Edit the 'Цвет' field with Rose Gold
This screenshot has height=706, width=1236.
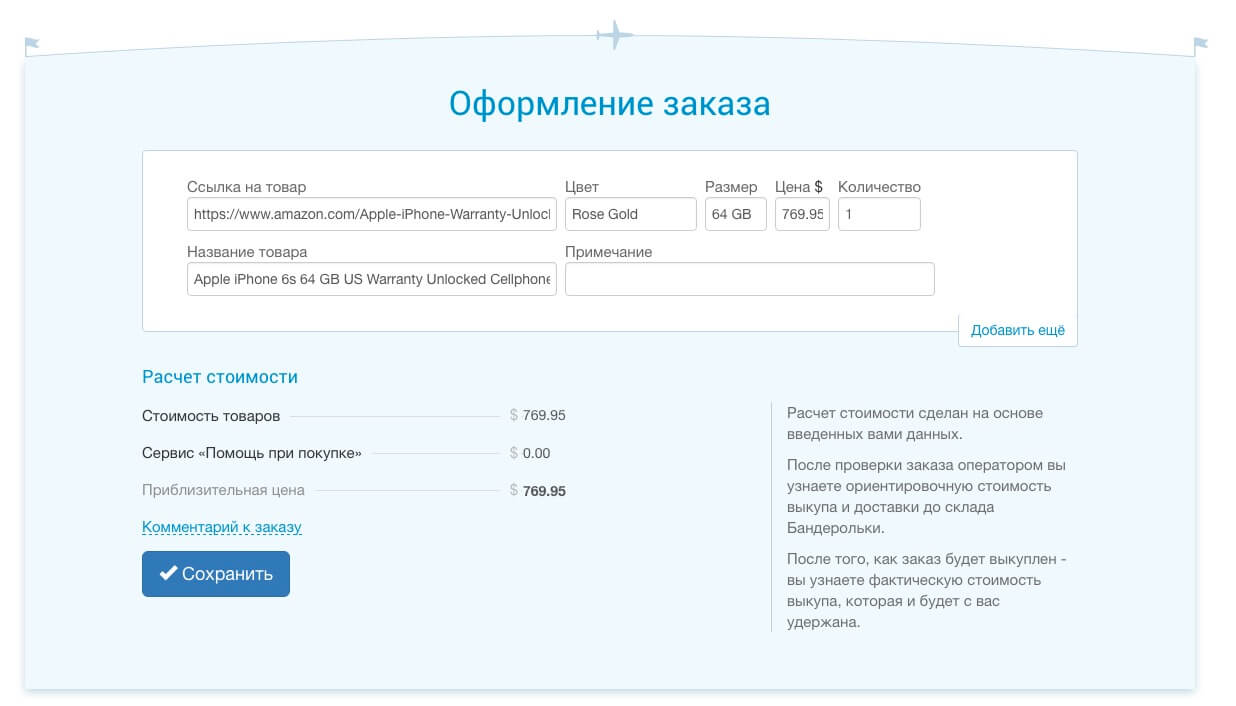(x=631, y=214)
